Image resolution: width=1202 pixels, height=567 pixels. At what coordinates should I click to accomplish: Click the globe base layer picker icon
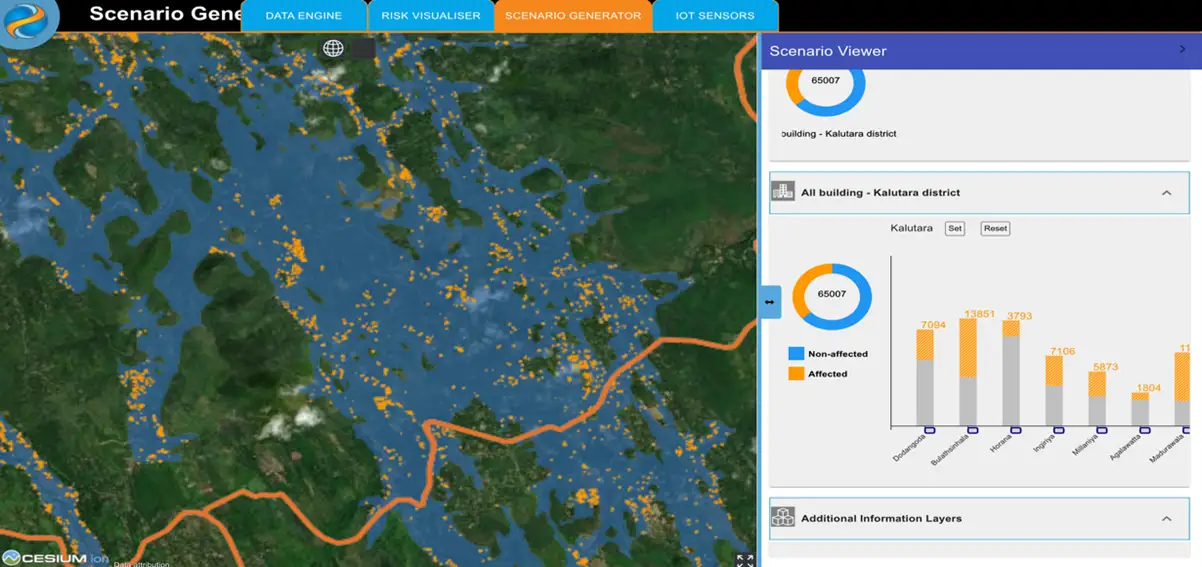tap(333, 48)
